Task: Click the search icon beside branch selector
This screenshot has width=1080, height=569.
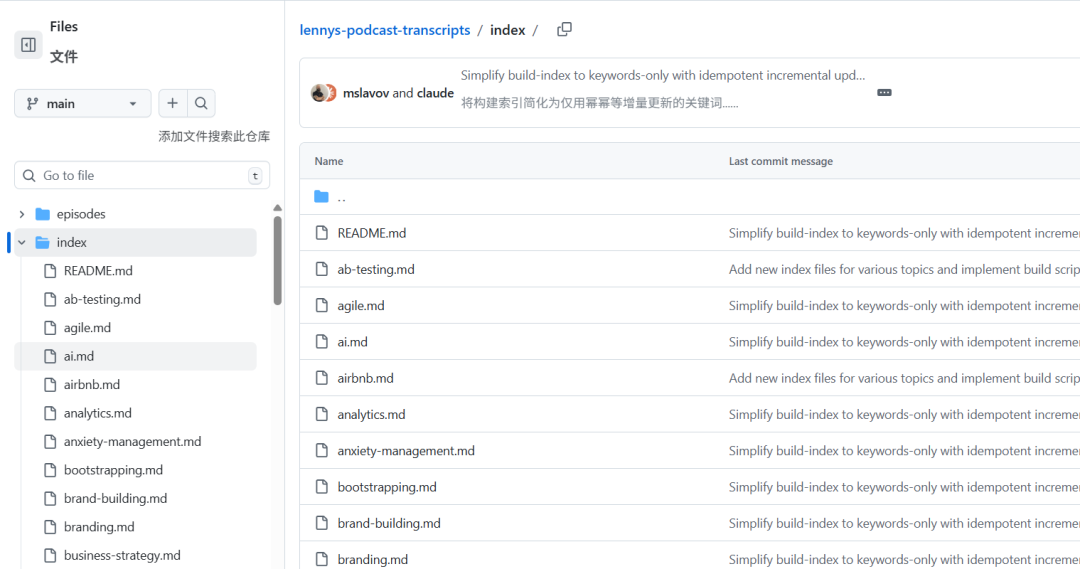Action: (201, 103)
